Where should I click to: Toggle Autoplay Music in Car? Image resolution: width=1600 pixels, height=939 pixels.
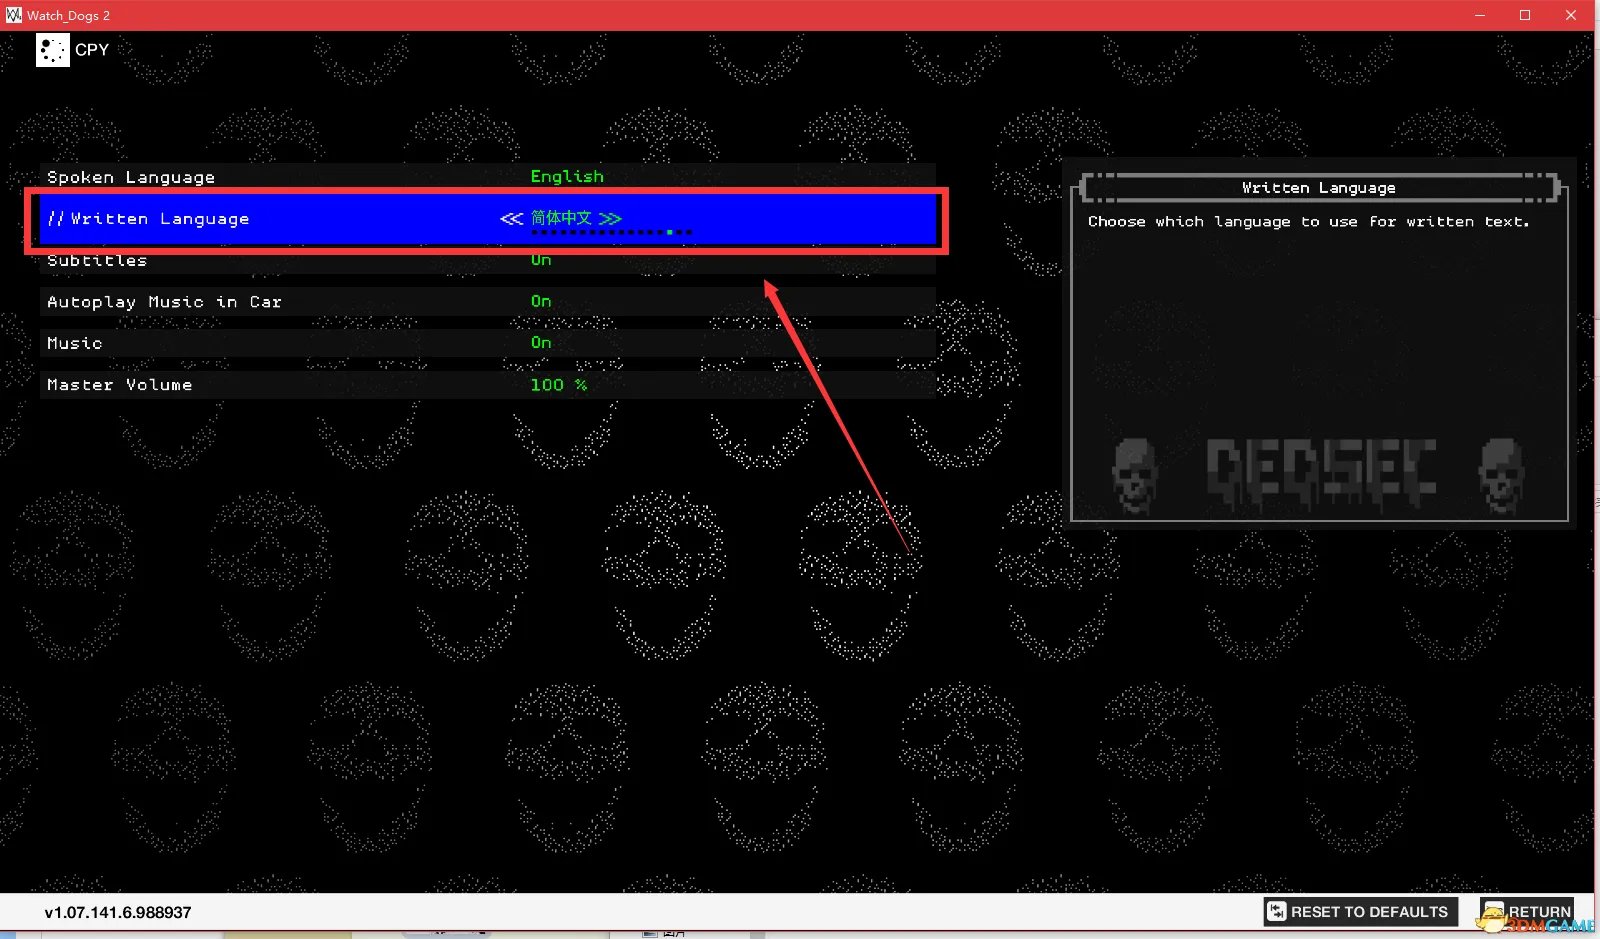[x=488, y=302]
